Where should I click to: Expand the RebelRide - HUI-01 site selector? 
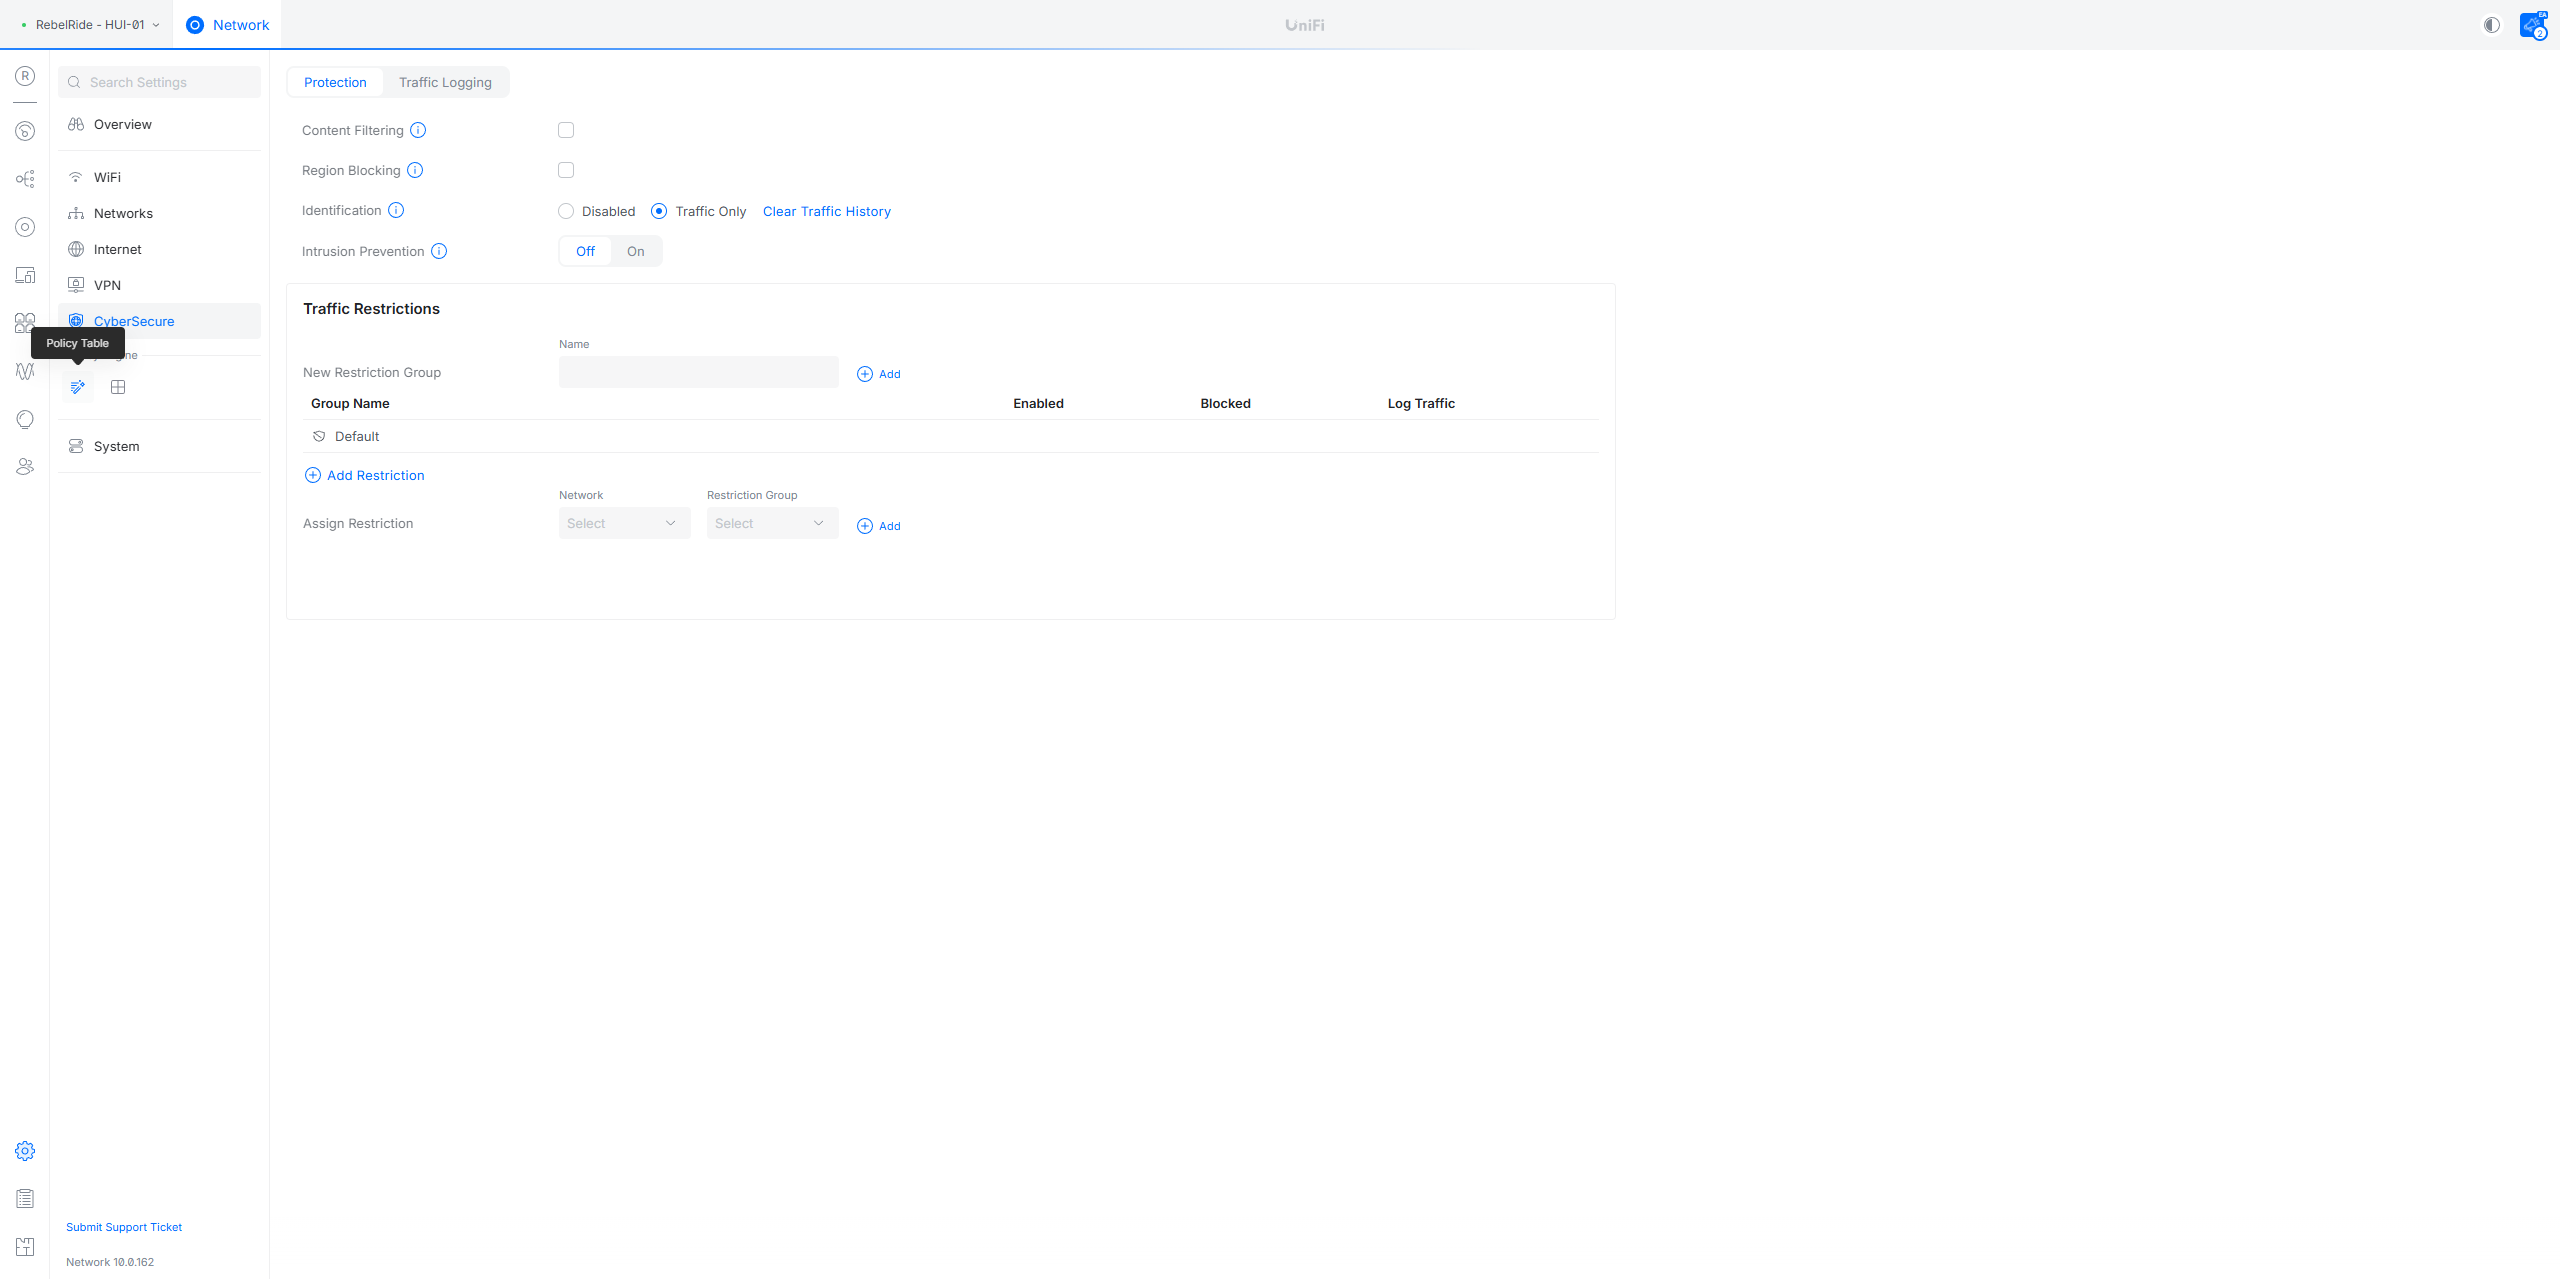pos(90,25)
